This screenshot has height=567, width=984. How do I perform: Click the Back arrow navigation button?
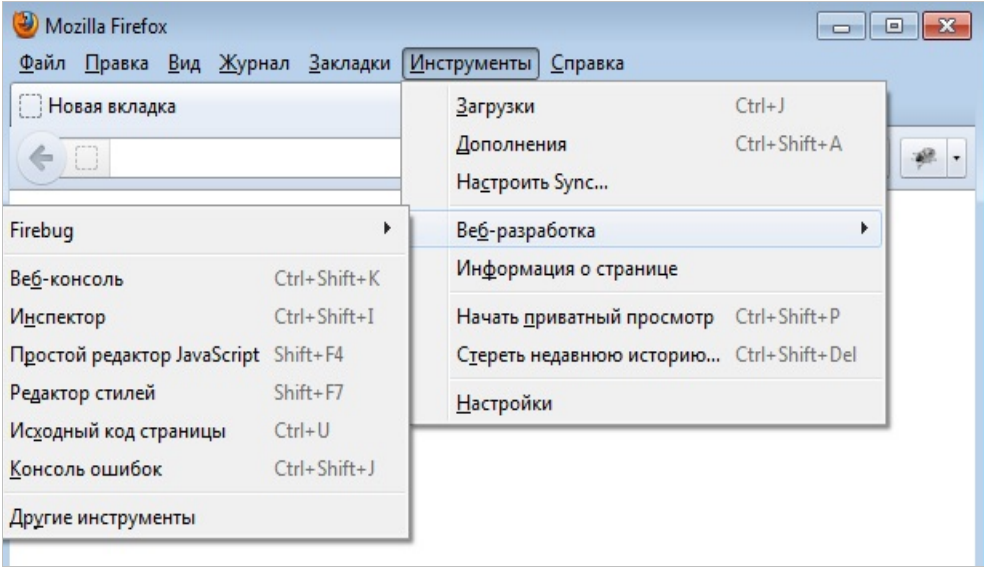click(40, 158)
